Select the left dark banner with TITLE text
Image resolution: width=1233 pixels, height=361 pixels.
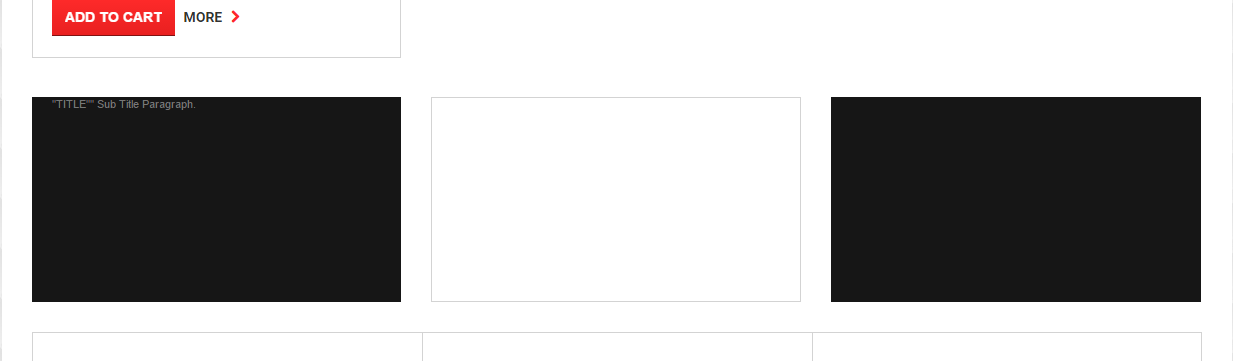[216, 199]
